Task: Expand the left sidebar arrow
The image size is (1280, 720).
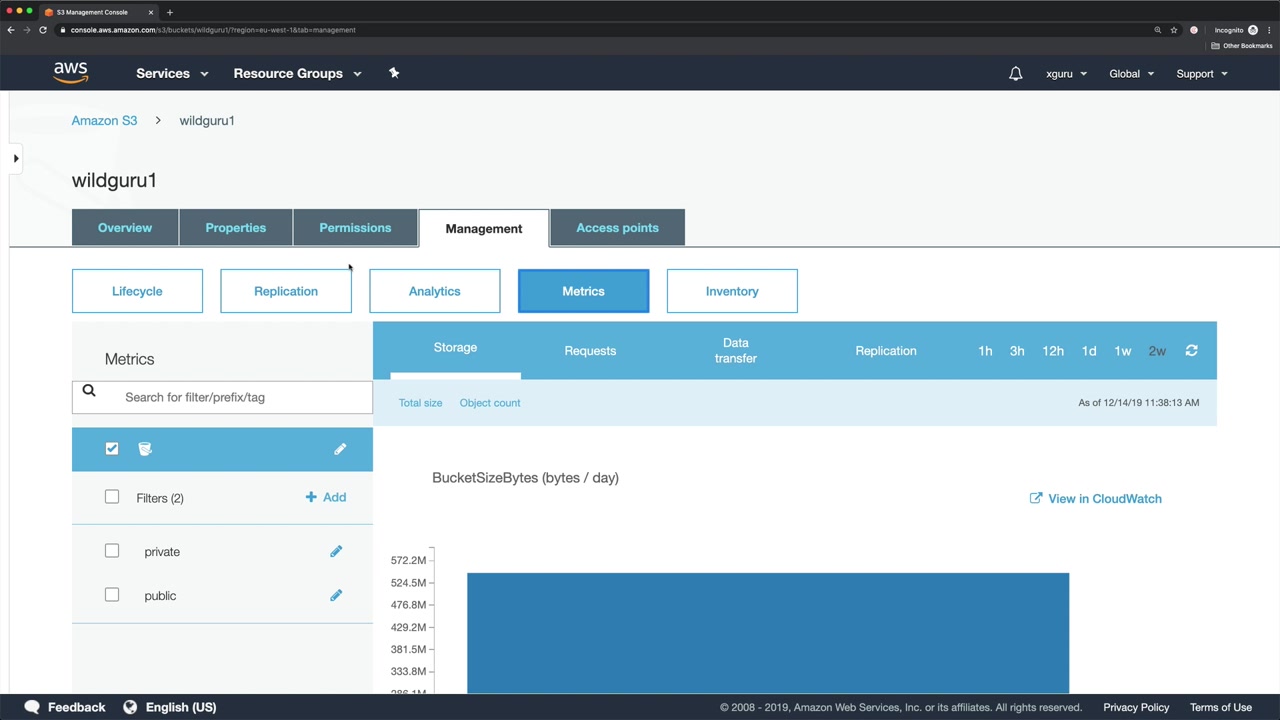Action: (16, 158)
